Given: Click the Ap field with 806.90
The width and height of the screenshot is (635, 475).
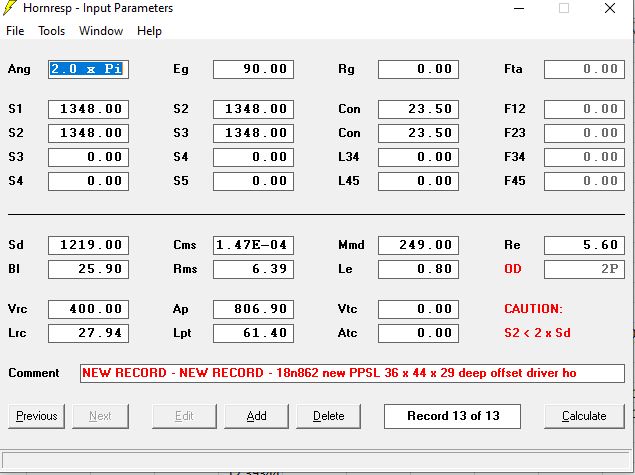Looking at the screenshot, I should [x=254, y=309].
